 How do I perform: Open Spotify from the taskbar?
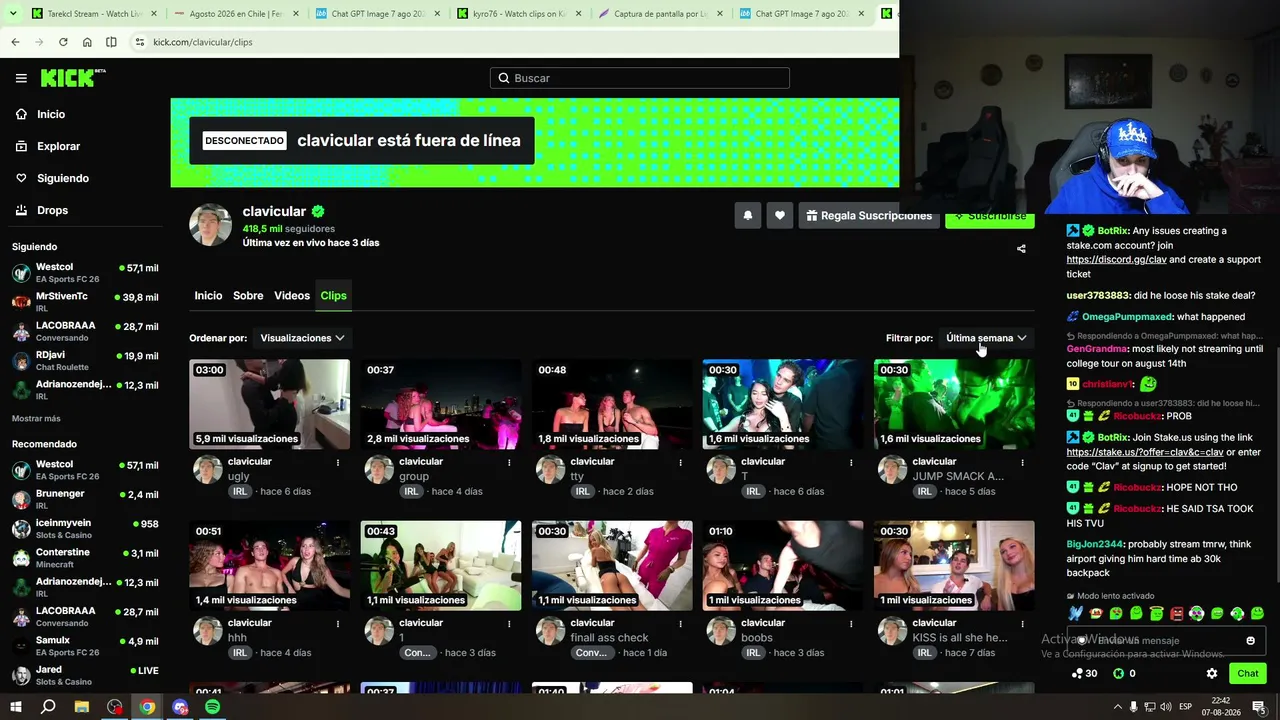pyautogui.click(x=213, y=707)
